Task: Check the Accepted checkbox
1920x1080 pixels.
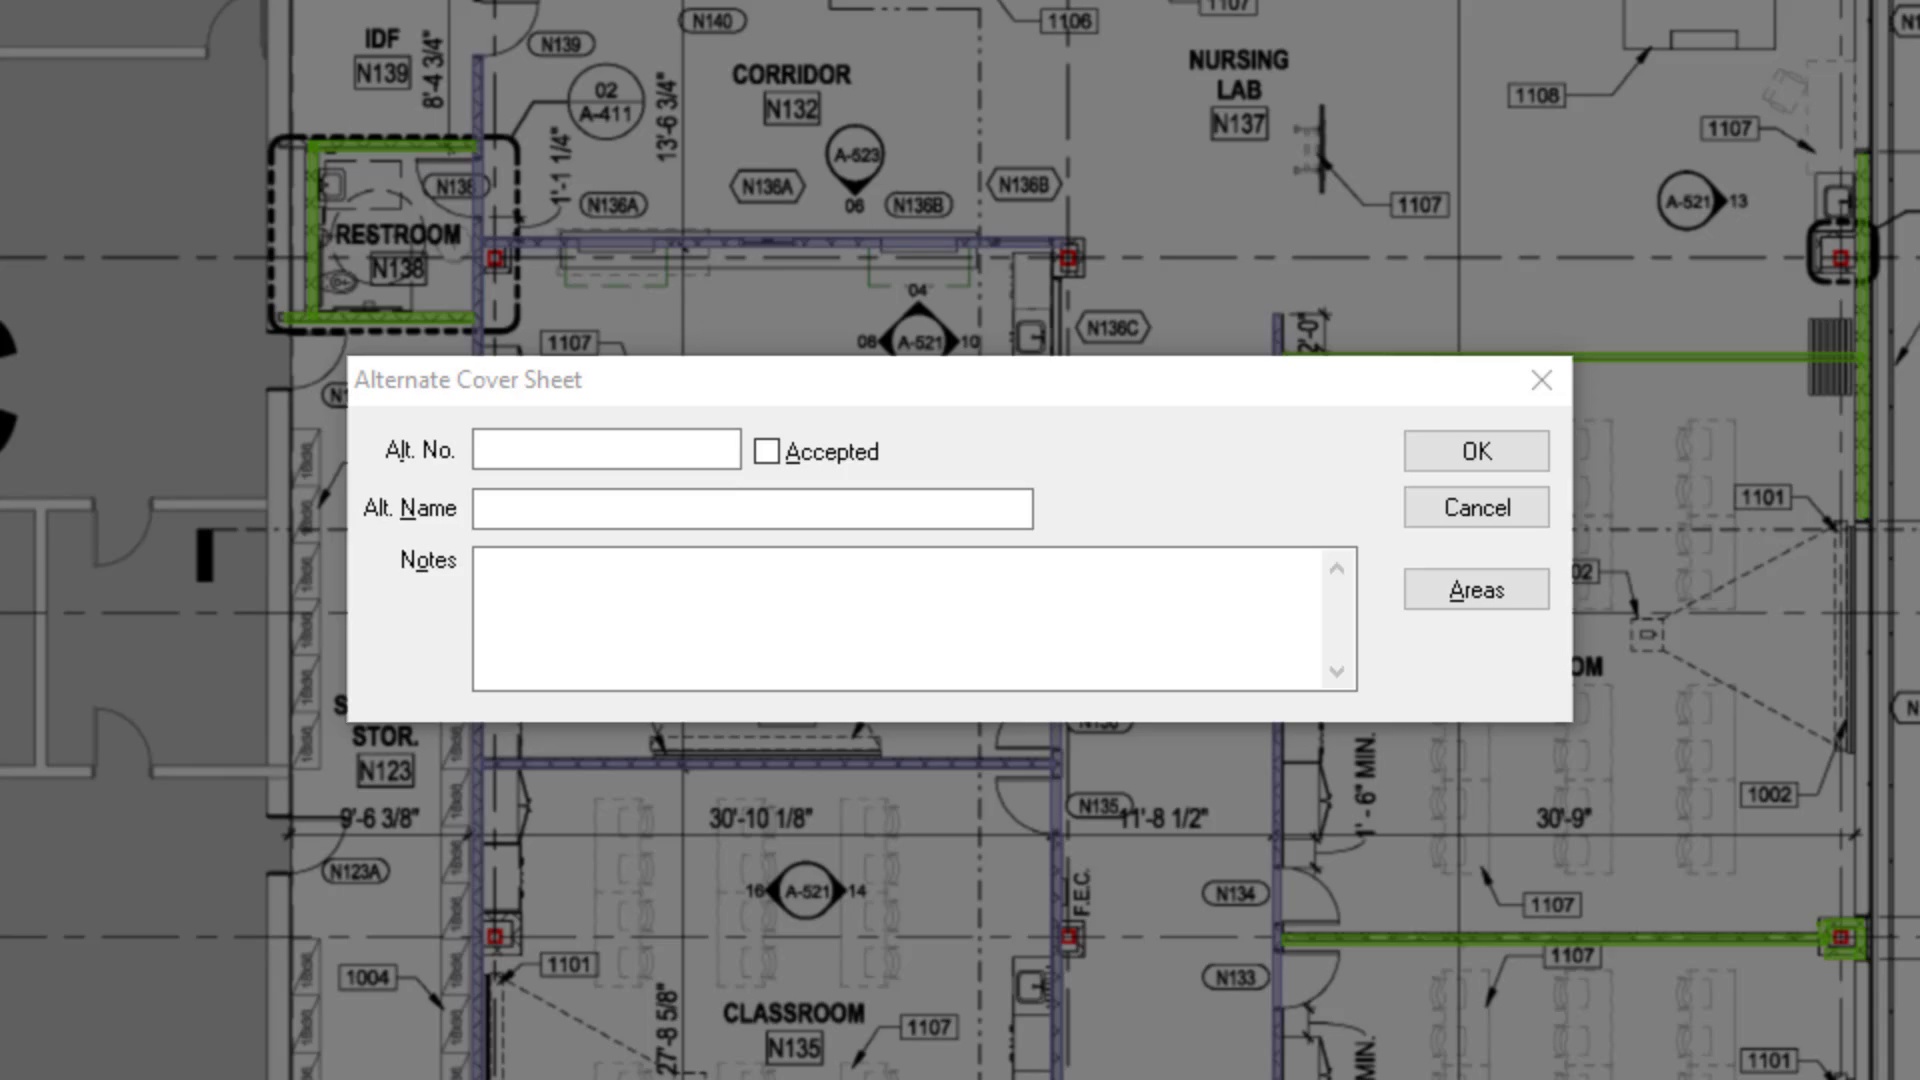Action: click(767, 452)
